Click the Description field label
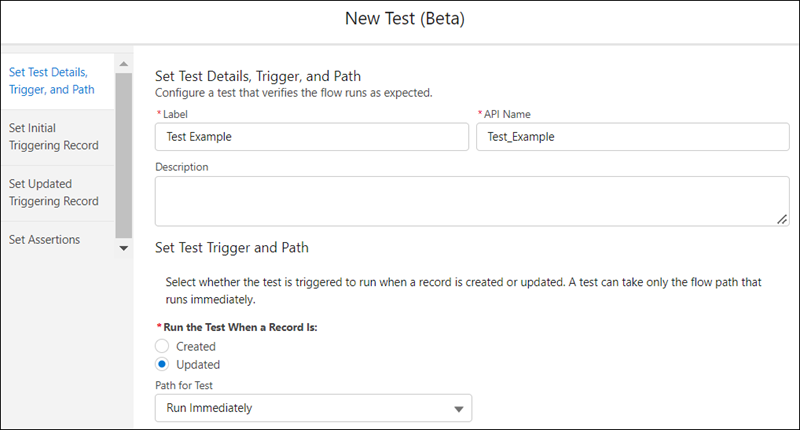 click(x=182, y=167)
